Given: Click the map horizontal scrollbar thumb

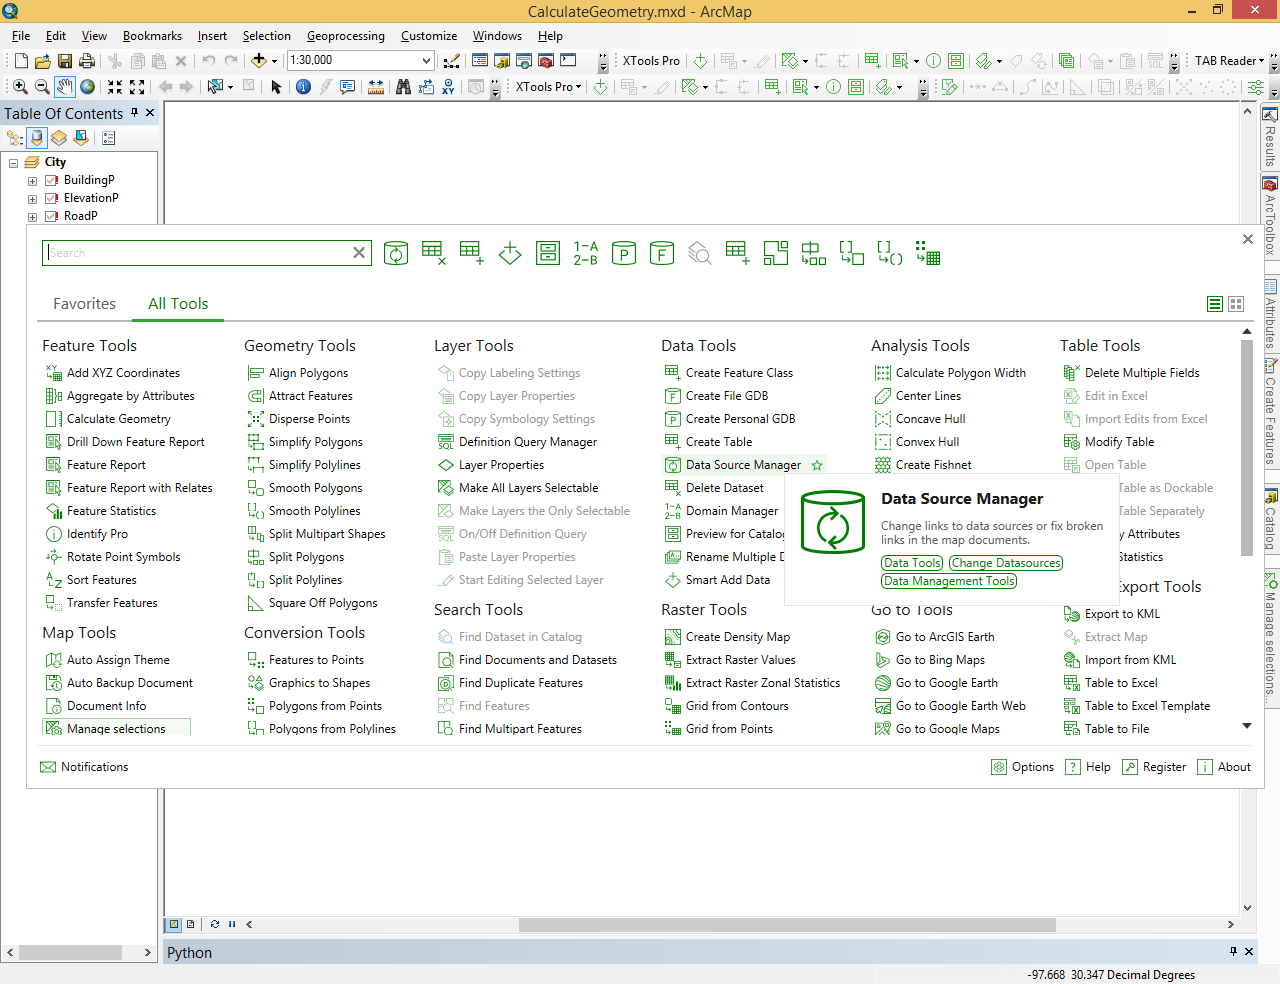Looking at the screenshot, I should (x=787, y=924).
